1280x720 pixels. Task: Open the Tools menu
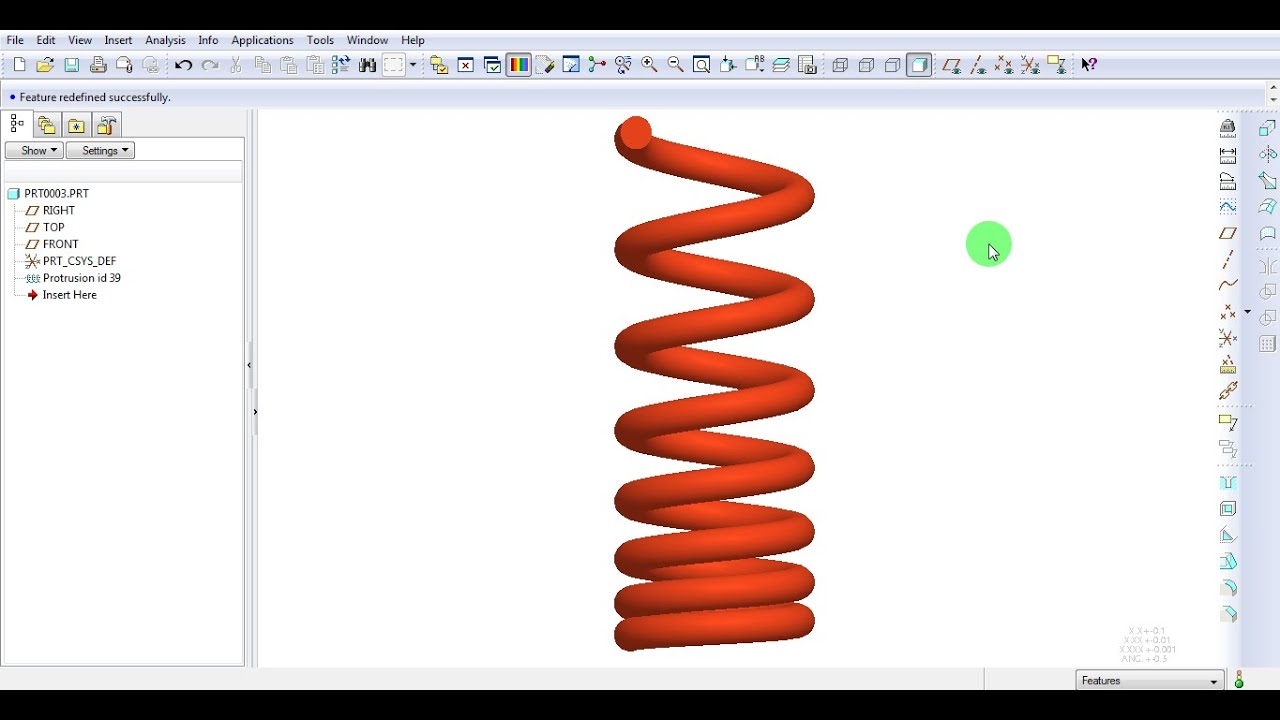[x=320, y=40]
